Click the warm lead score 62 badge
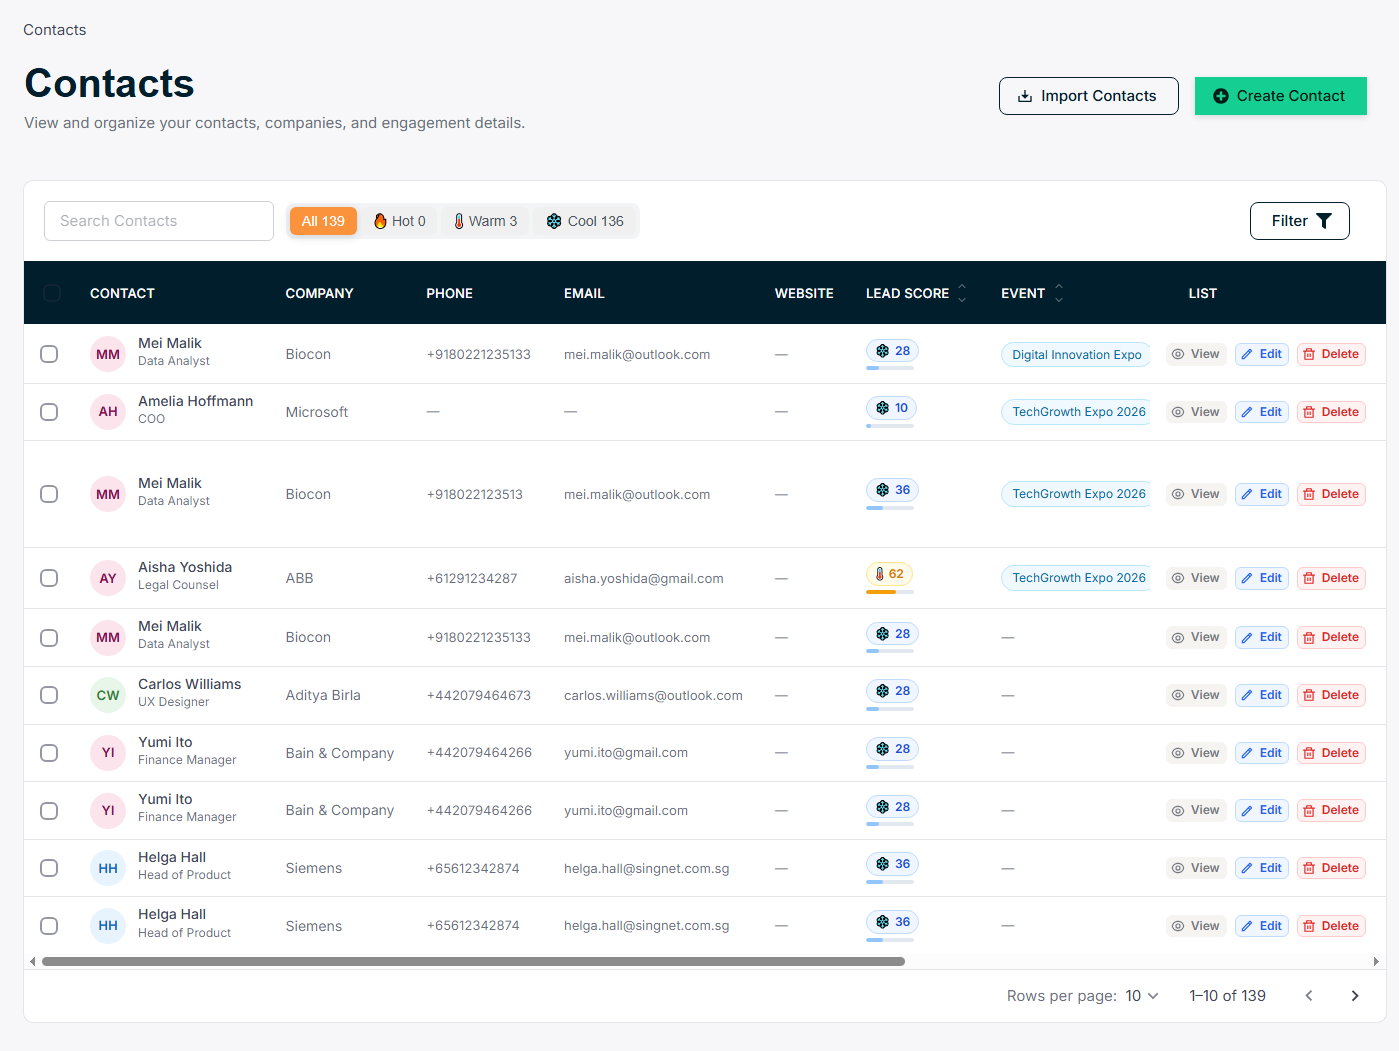Viewport: 1399px width, 1051px height. [x=890, y=574]
